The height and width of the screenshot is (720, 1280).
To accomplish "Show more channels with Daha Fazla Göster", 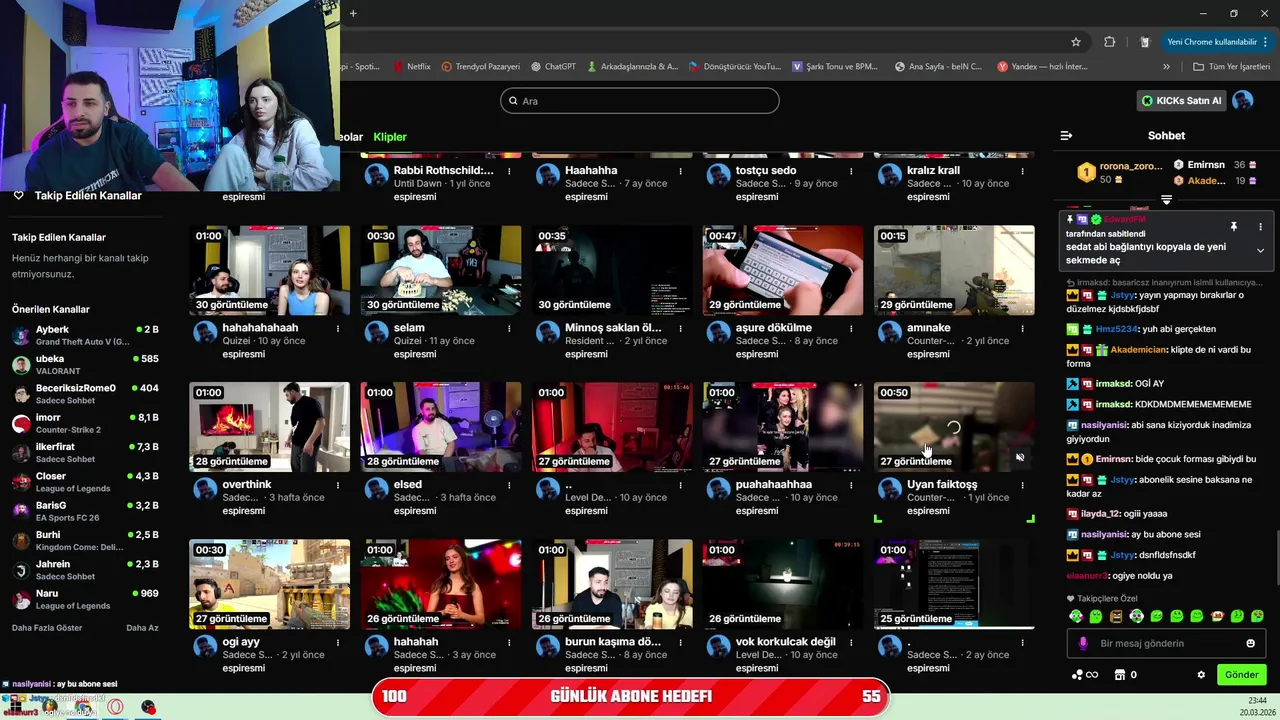I will (47, 628).
